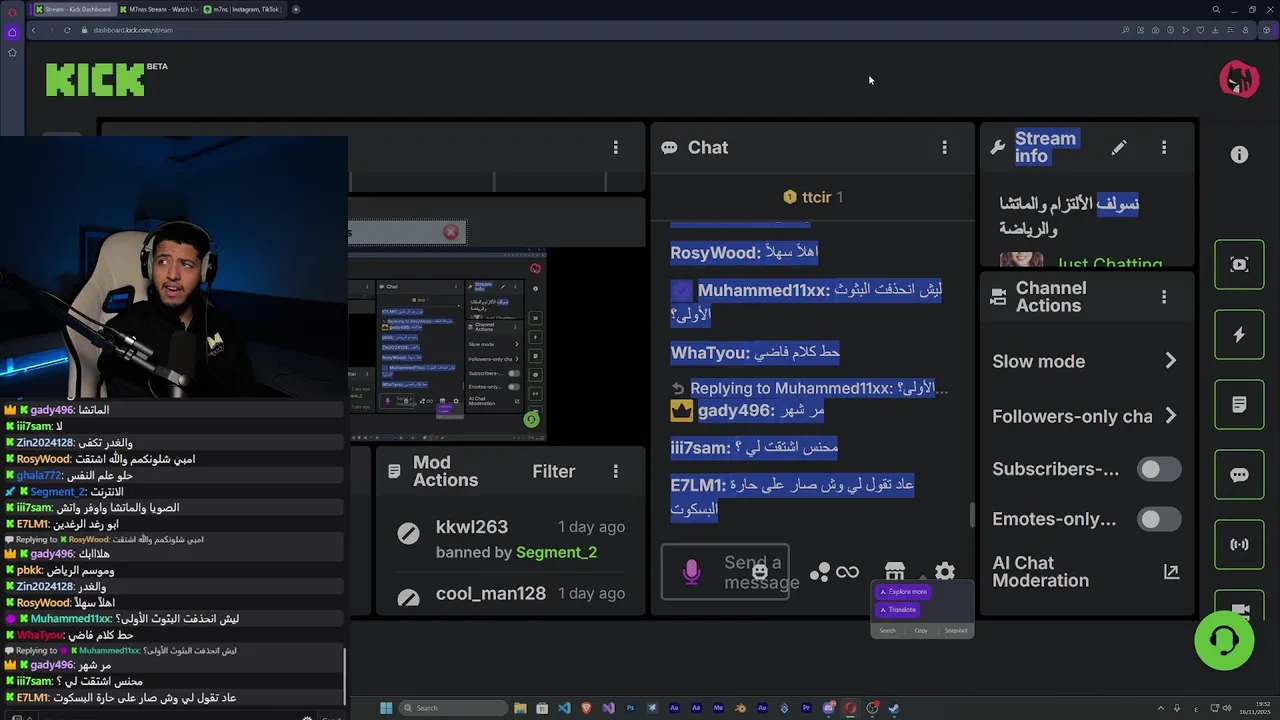The width and height of the screenshot is (1280, 720).
Task: Click the Opera home sidebar icon
Action: tap(12, 32)
